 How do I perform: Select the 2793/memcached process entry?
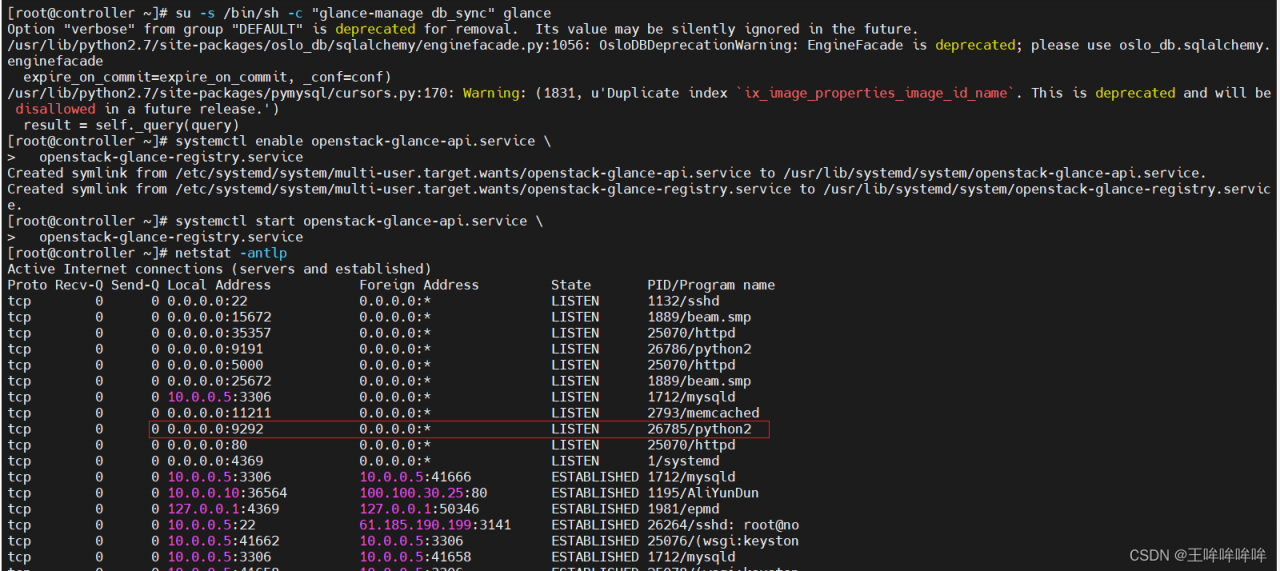[703, 413]
